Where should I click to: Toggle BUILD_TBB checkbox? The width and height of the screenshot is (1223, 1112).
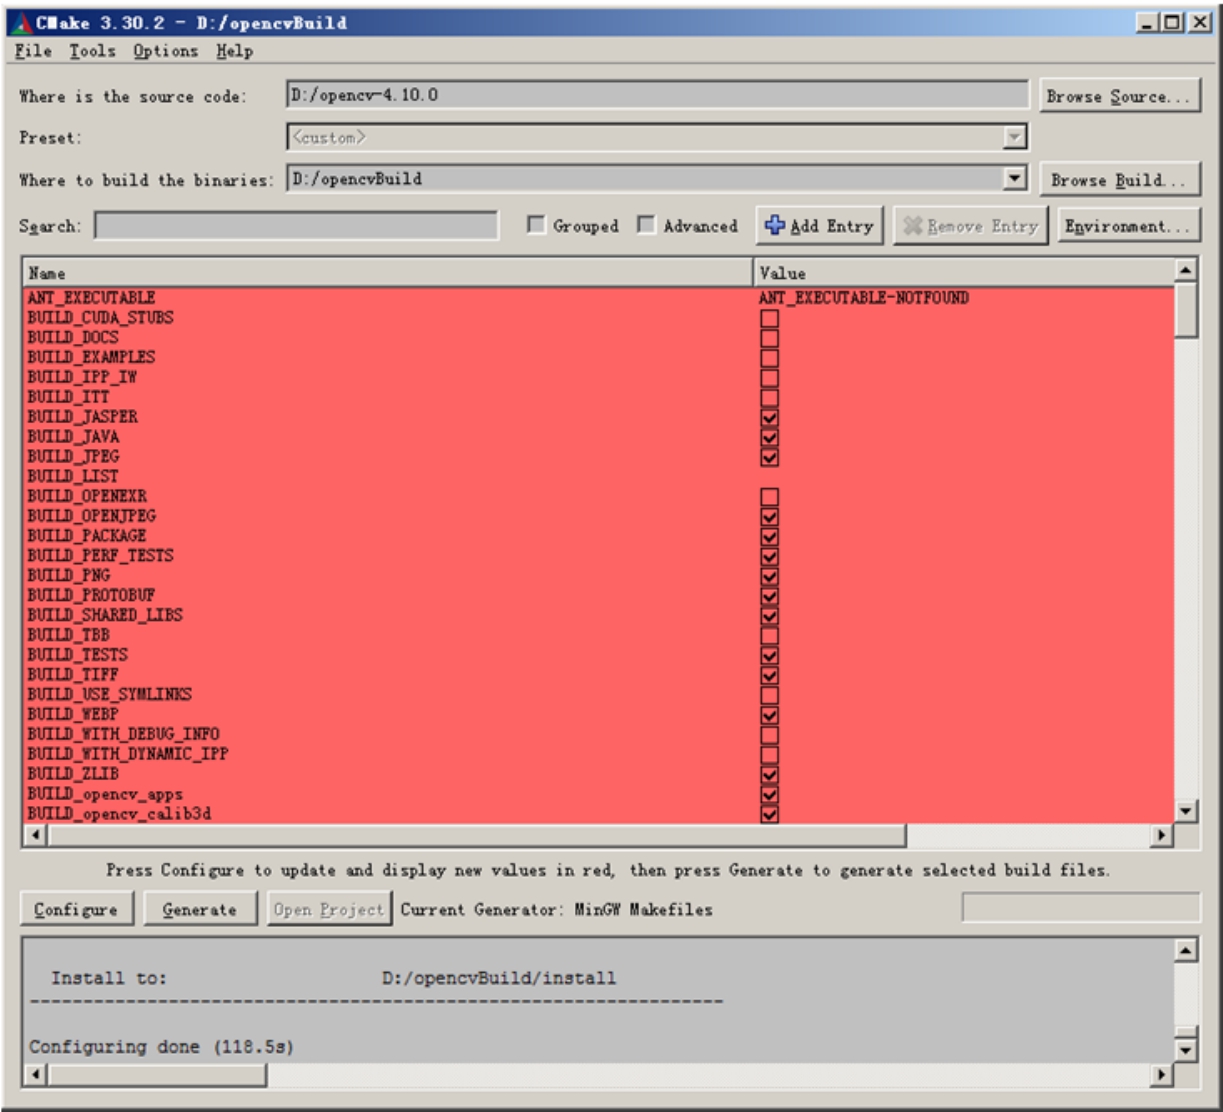coord(769,635)
